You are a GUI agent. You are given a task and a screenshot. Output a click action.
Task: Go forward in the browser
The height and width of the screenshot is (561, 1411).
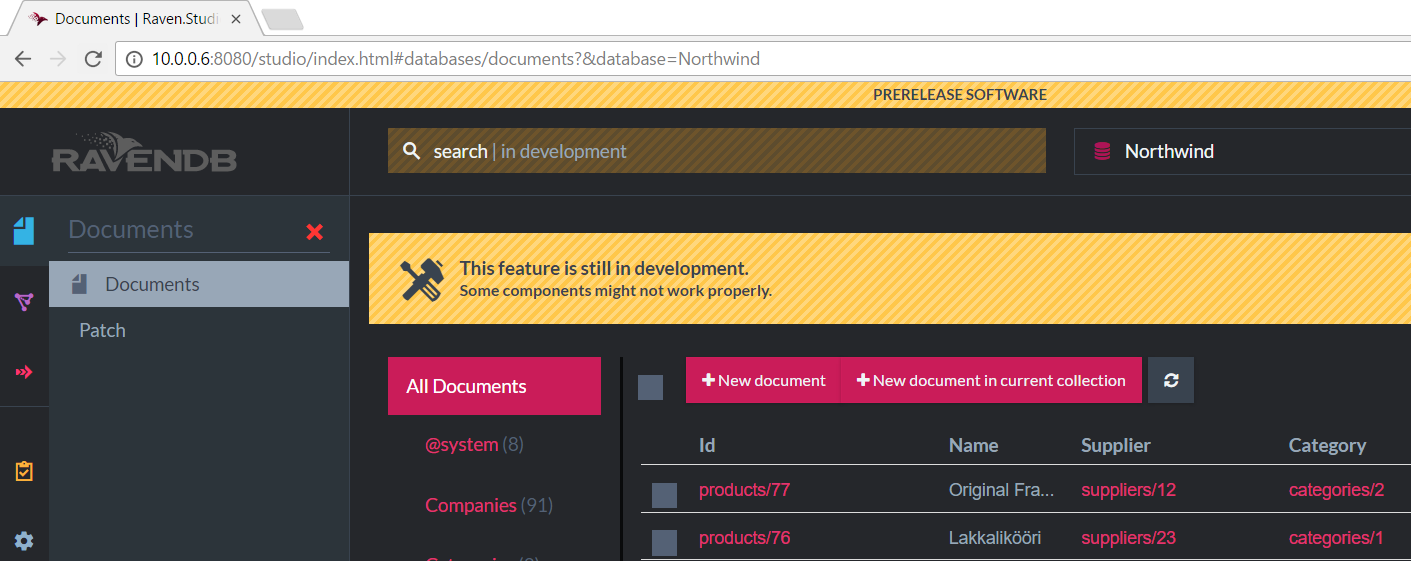tap(58, 59)
